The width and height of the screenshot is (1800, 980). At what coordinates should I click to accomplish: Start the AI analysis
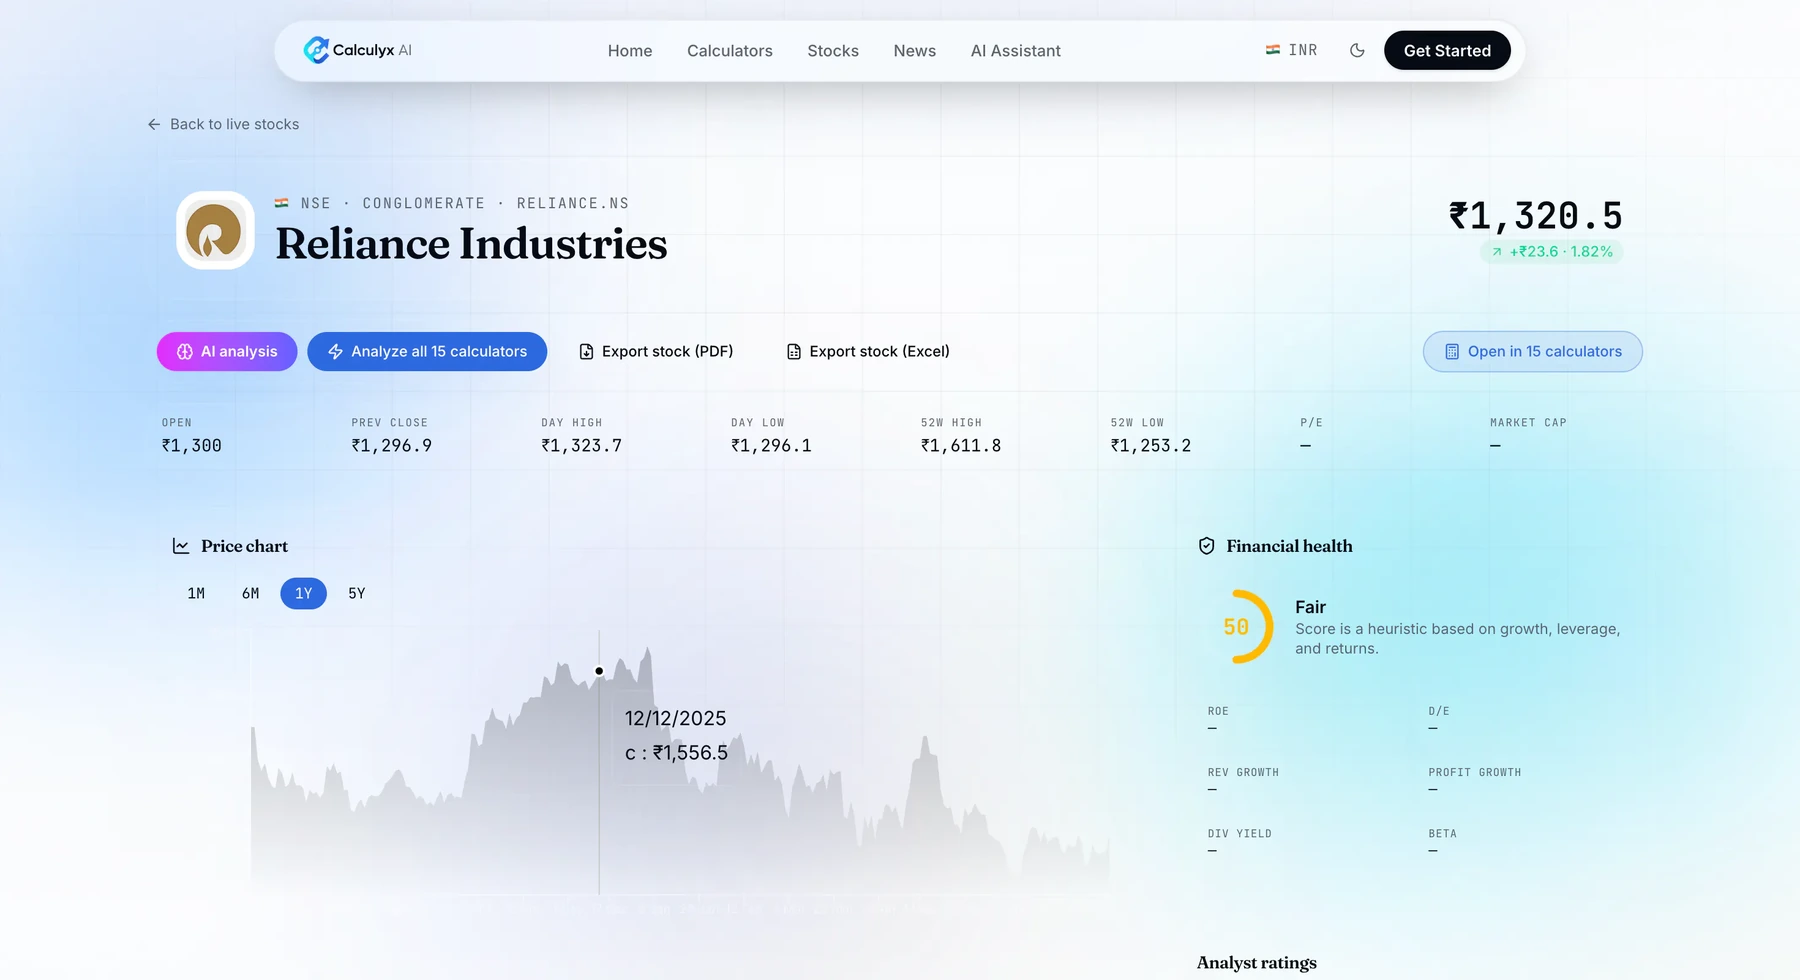point(227,351)
